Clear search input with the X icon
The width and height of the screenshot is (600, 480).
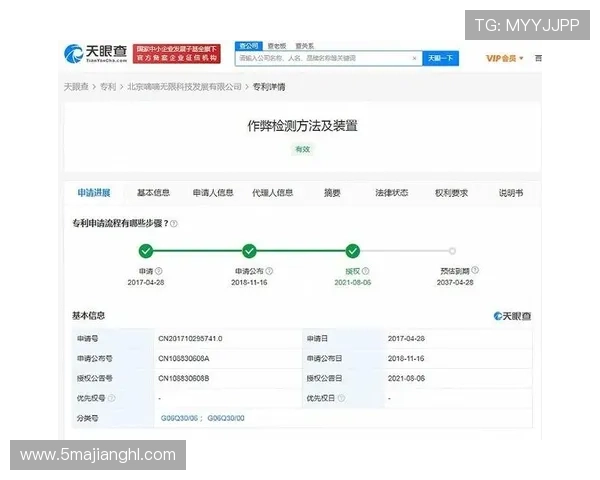(x=414, y=58)
